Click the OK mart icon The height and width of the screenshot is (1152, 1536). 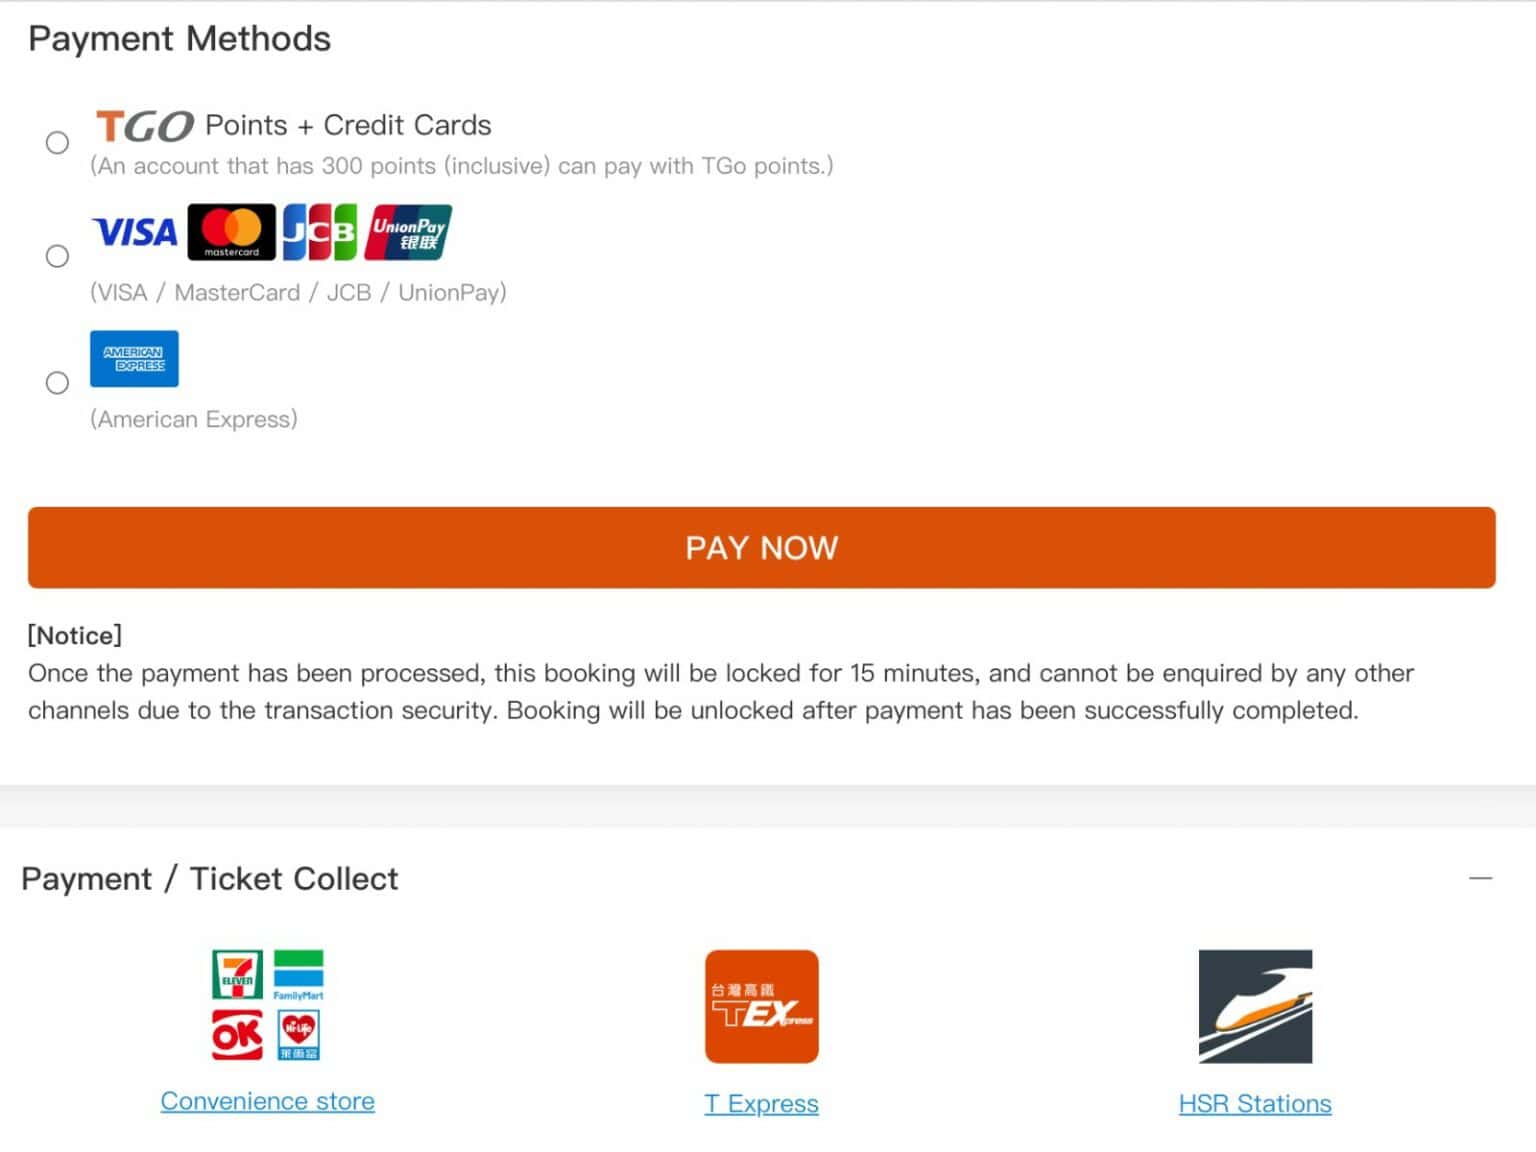point(236,1035)
